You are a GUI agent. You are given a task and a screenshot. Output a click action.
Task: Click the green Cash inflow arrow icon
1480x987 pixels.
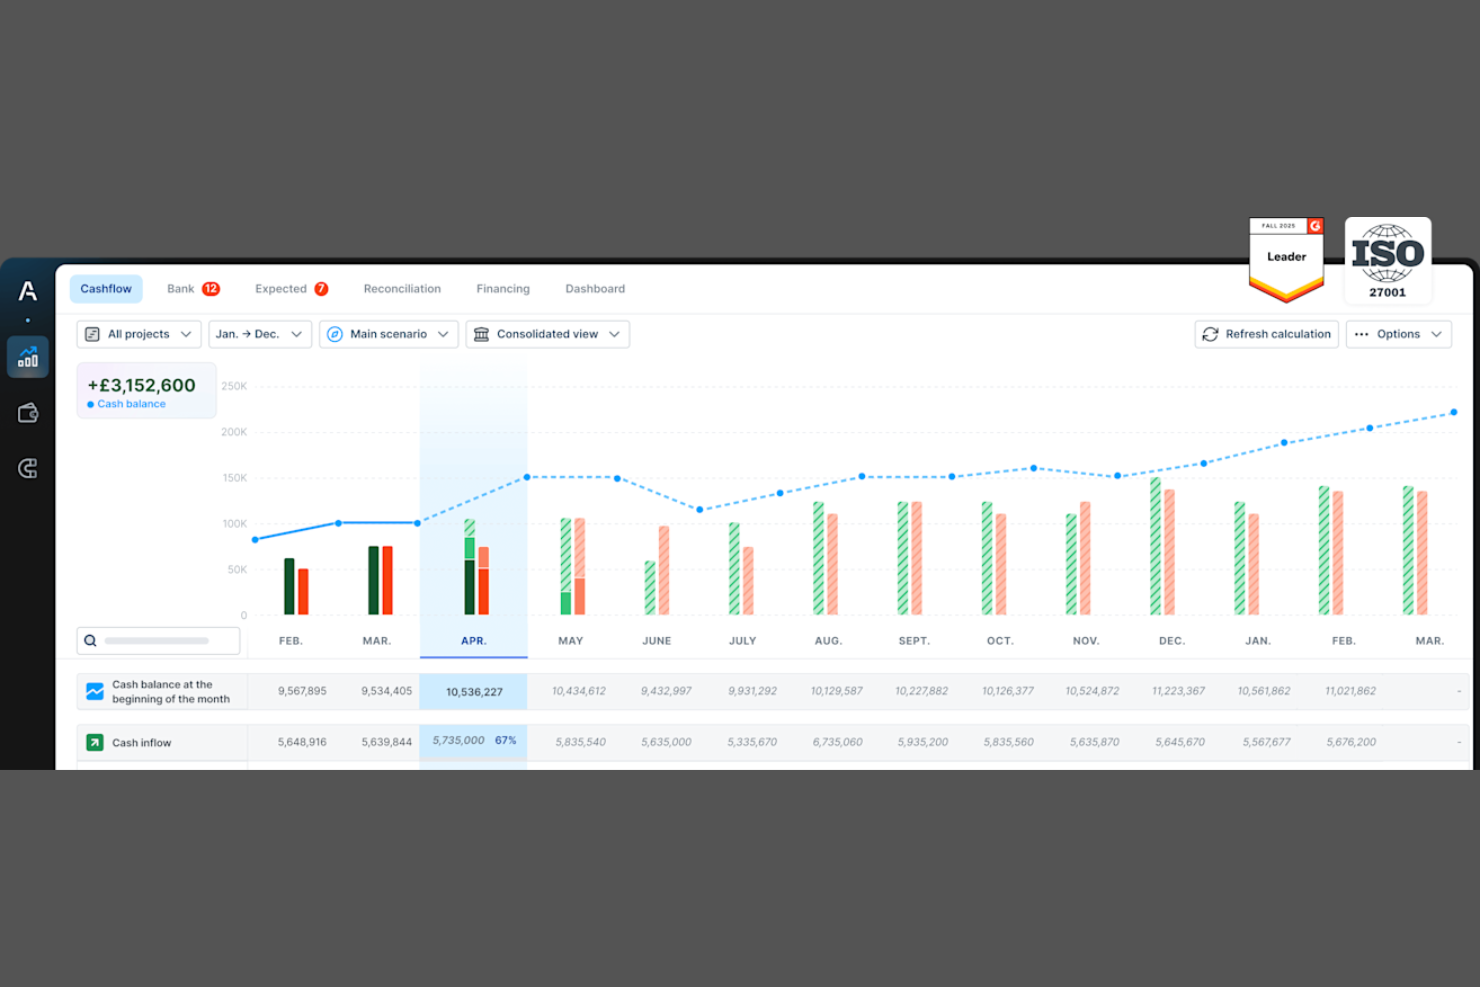point(94,742)
